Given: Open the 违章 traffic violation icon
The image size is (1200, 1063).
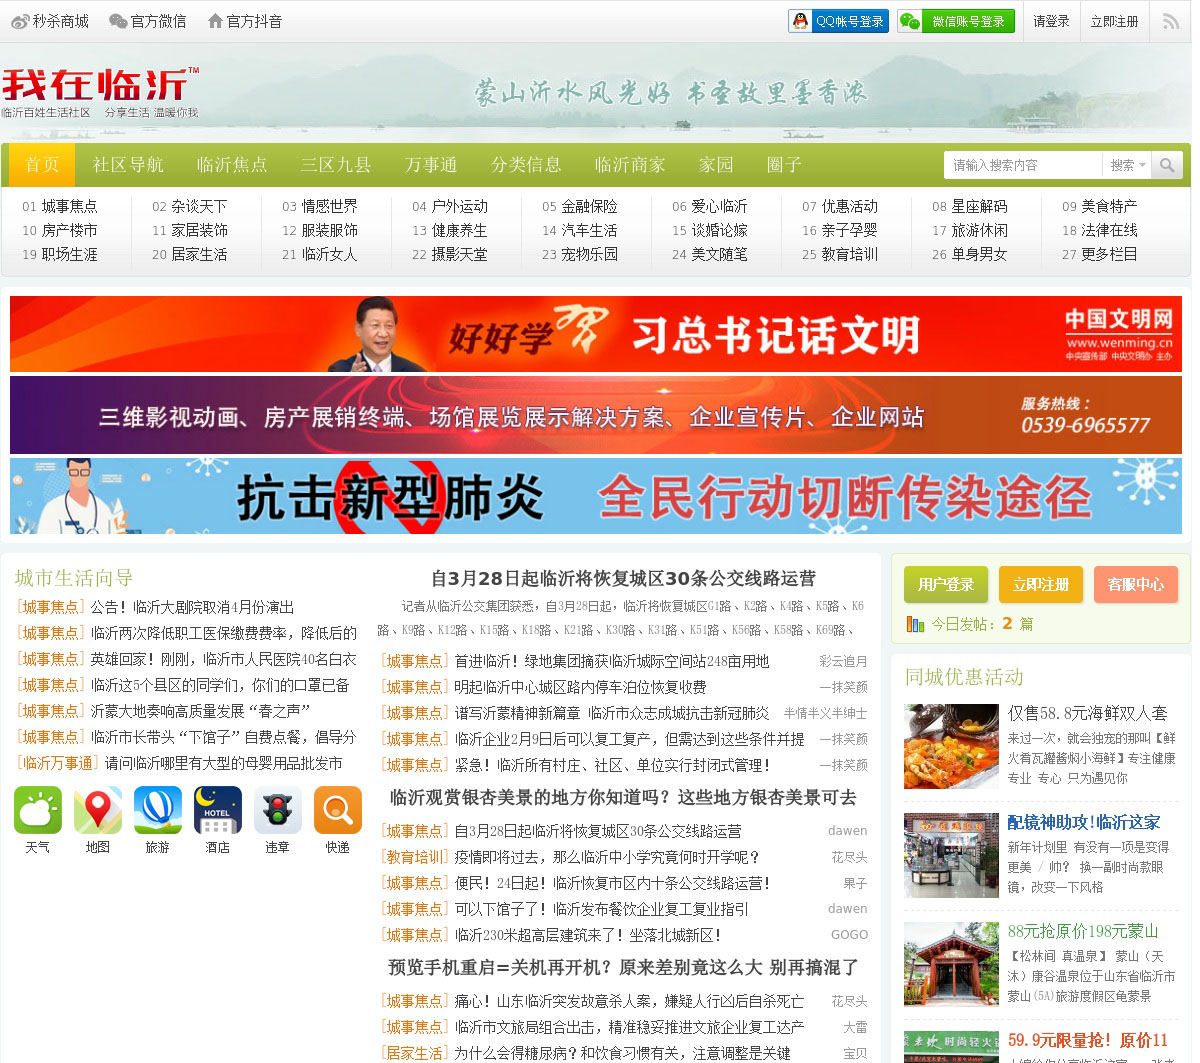Looking at the screenshot, I should pyautogui.click(x=278, y=810).
